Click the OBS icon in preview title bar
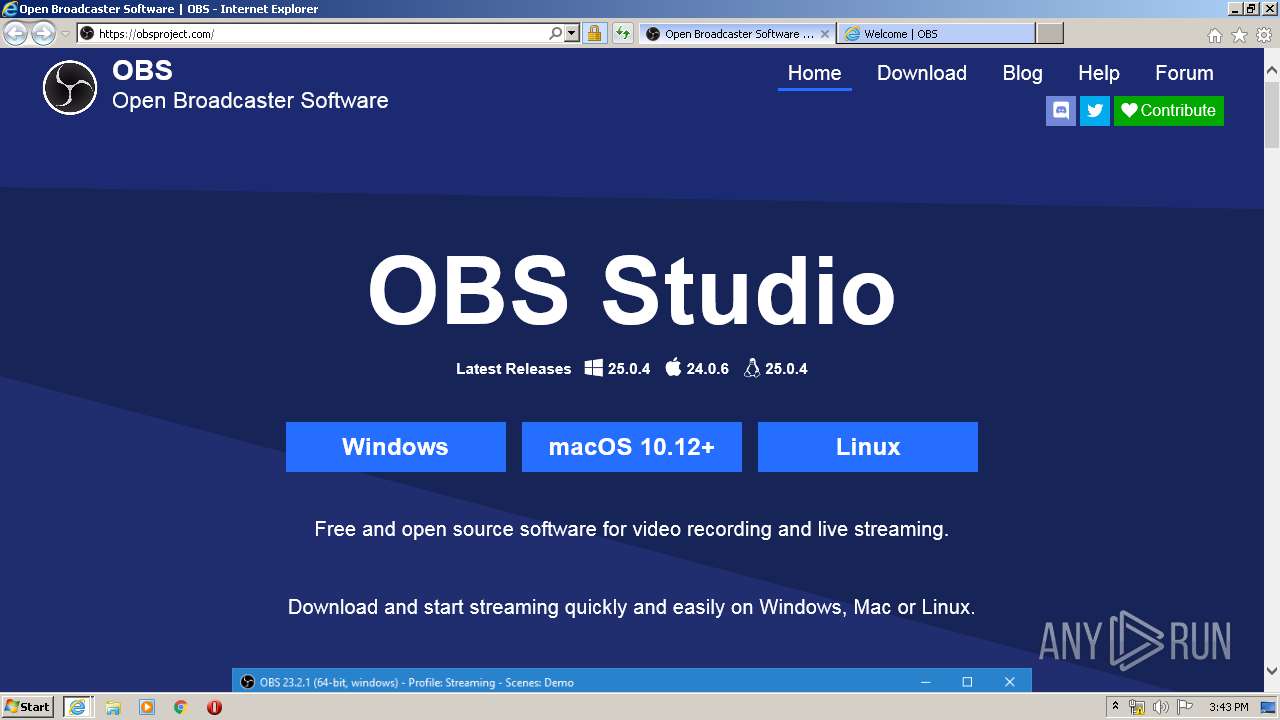The height and width of the screenshot is (720, 1280). [x=247, y=682]
